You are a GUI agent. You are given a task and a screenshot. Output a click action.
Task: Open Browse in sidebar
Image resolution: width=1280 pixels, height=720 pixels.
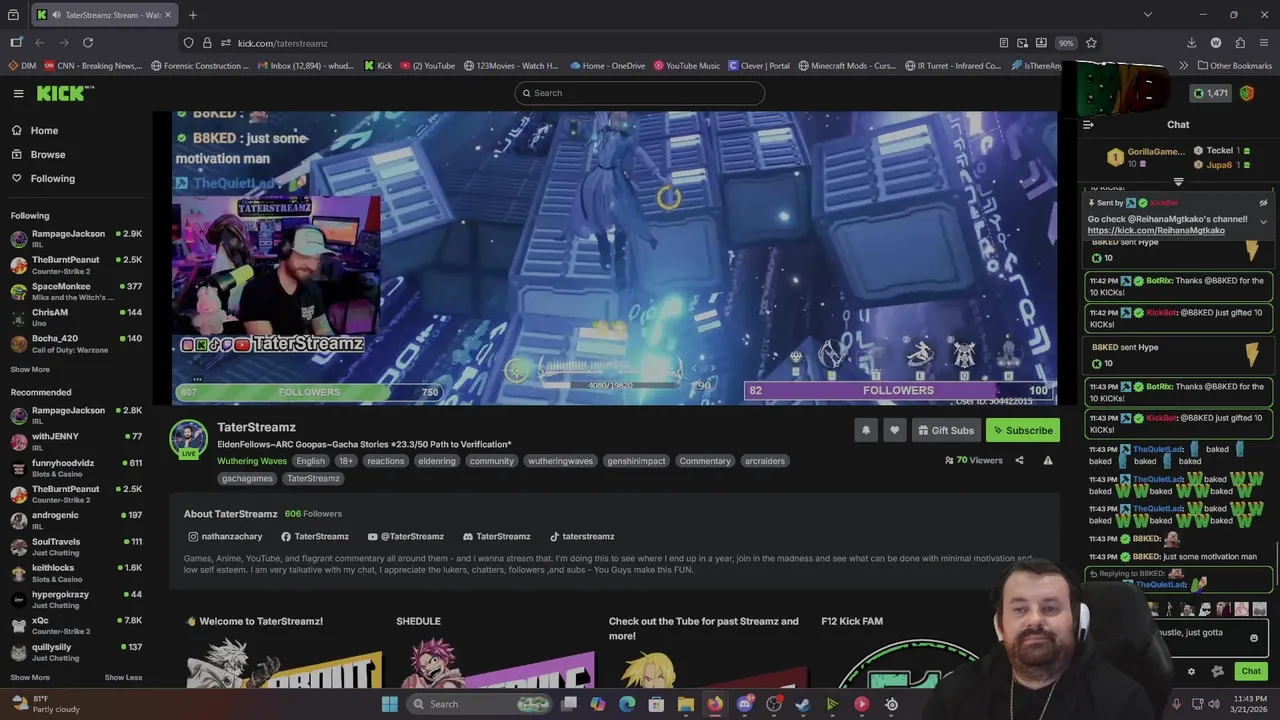point(47,154)
